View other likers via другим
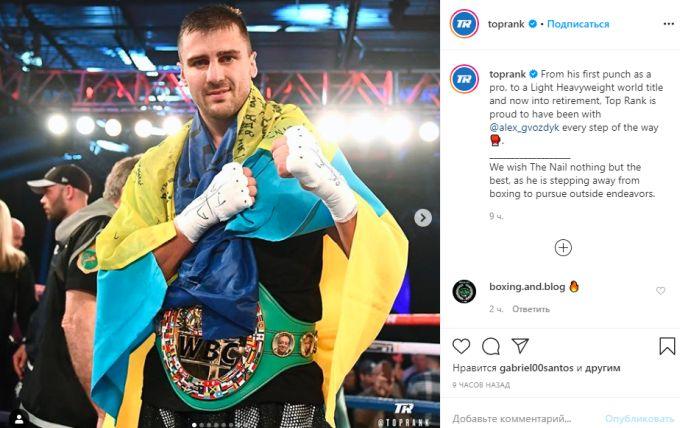 [602, 368]
